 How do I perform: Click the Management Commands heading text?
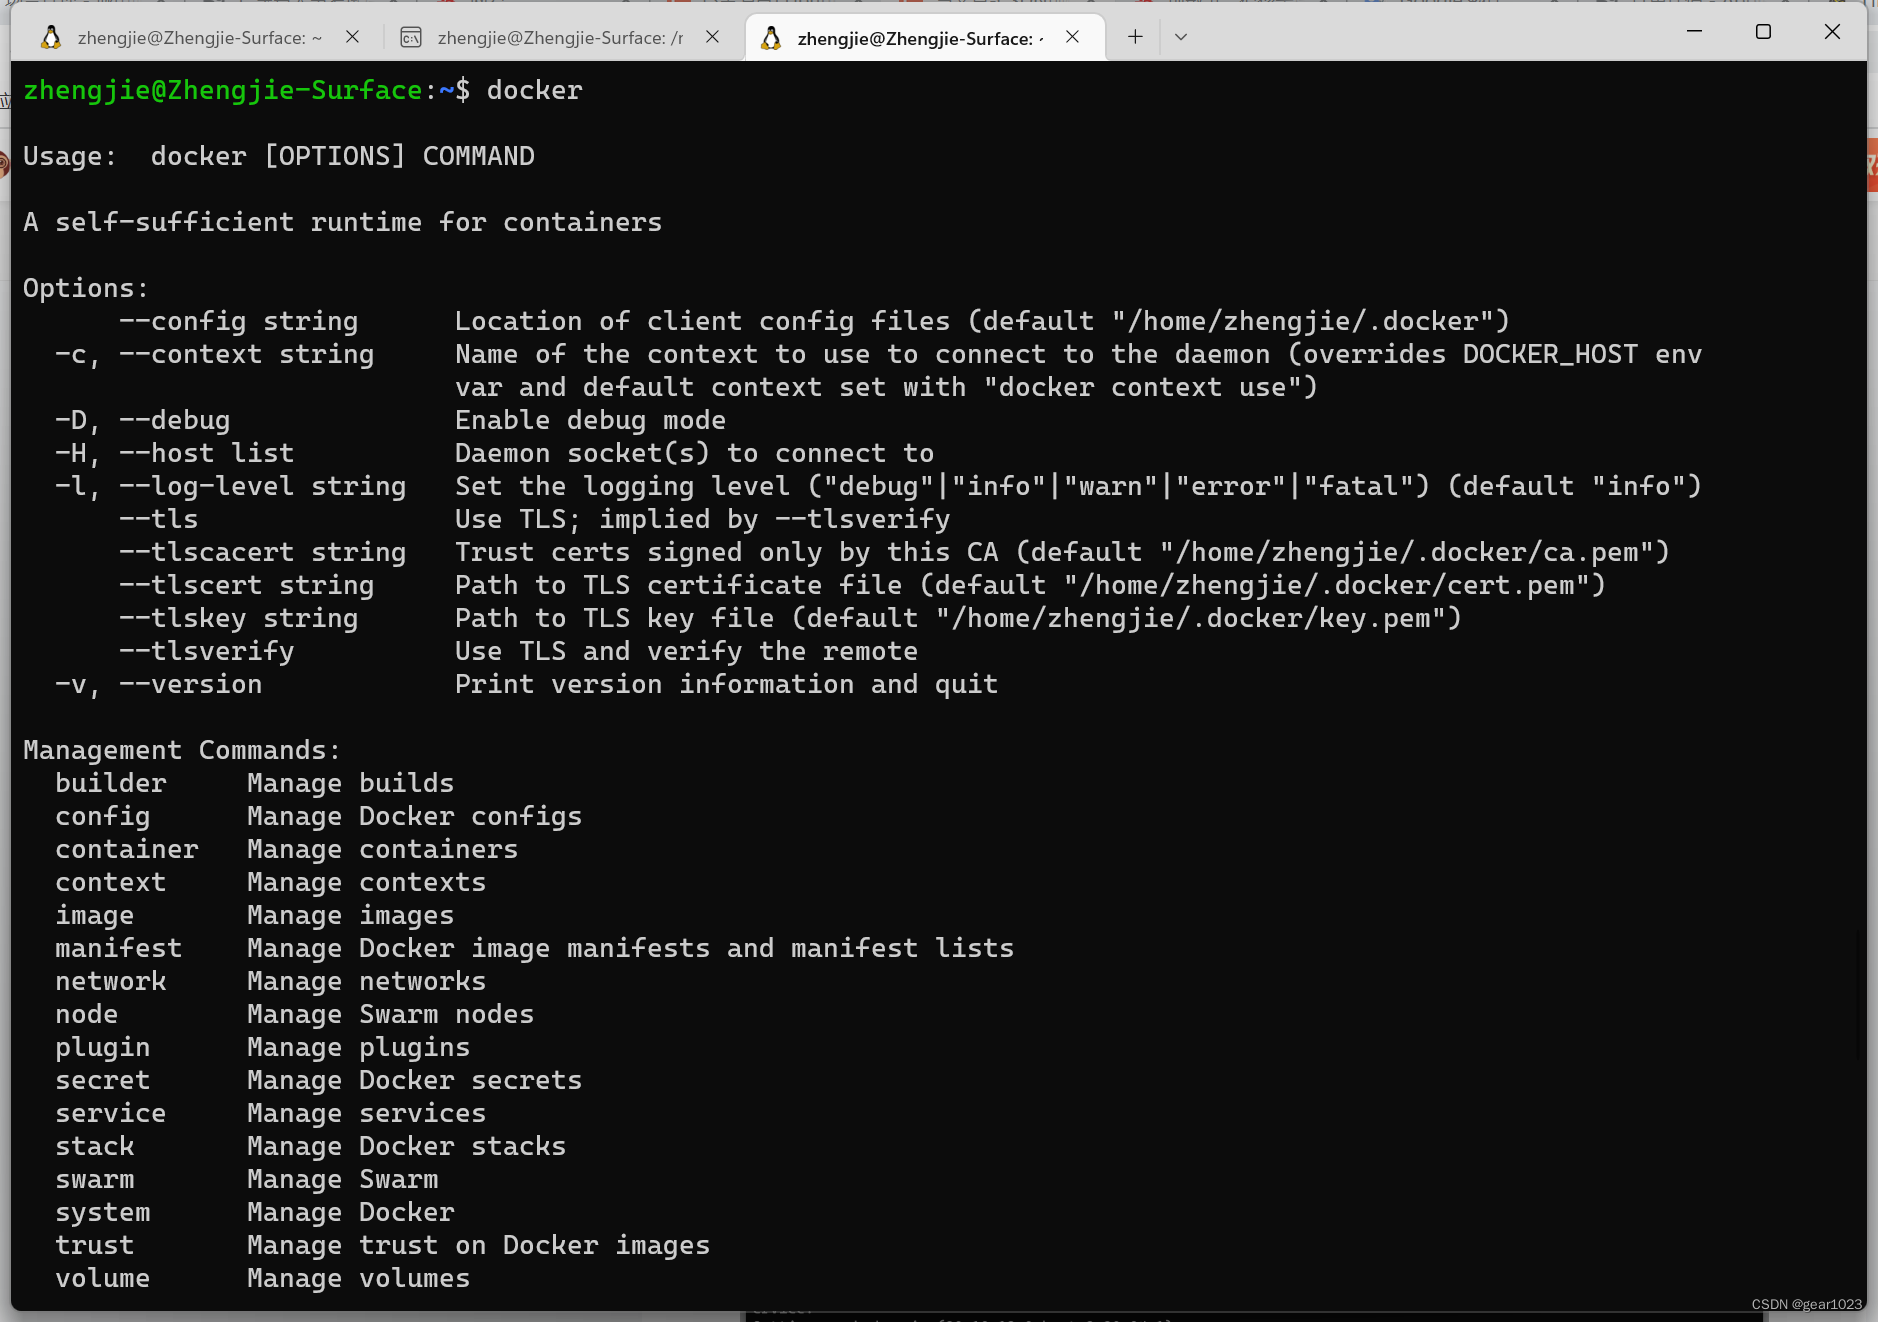click(x=181, y=749)
